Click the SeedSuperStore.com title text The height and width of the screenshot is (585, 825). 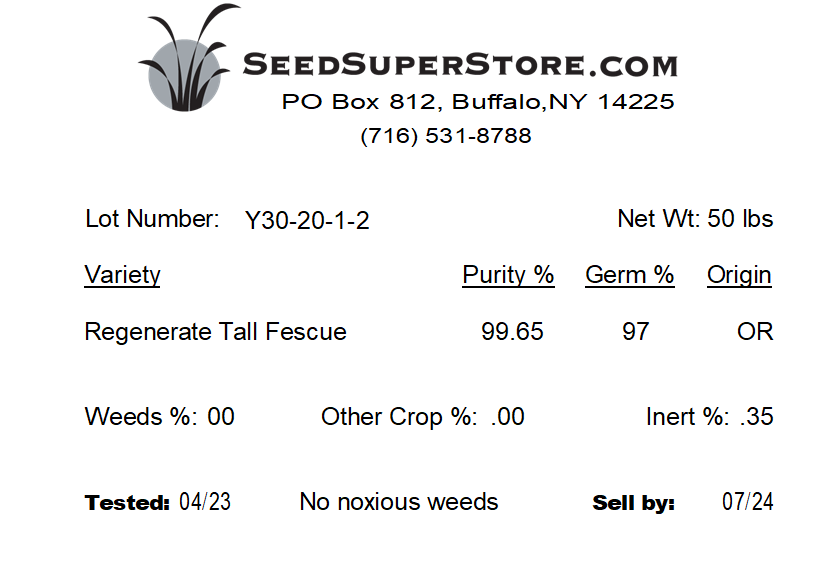tap(460, 65)
